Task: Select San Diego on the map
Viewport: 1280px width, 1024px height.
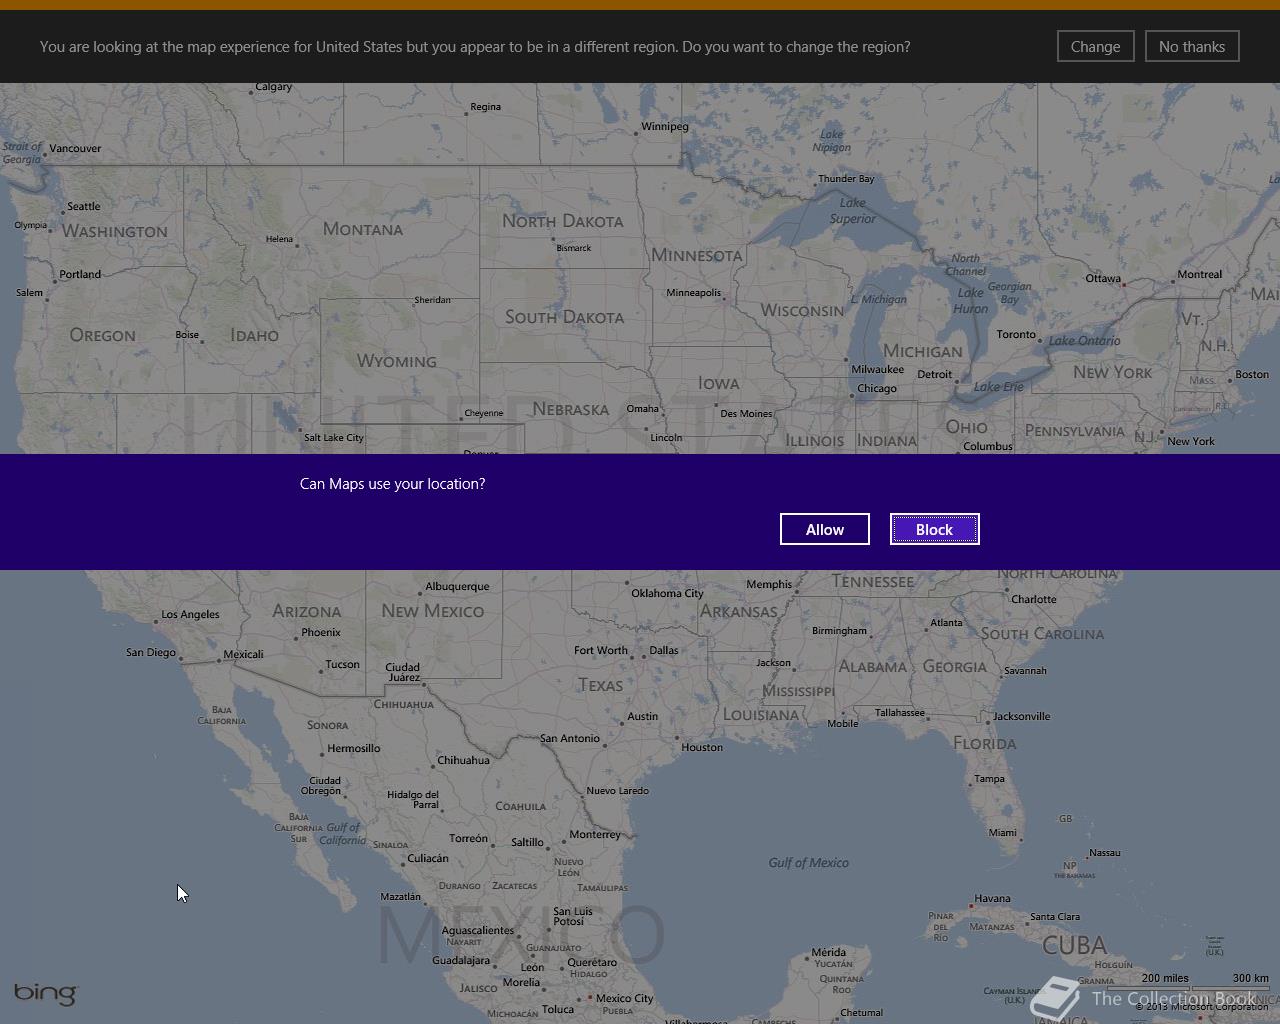Action: click(x=151, y=652)
